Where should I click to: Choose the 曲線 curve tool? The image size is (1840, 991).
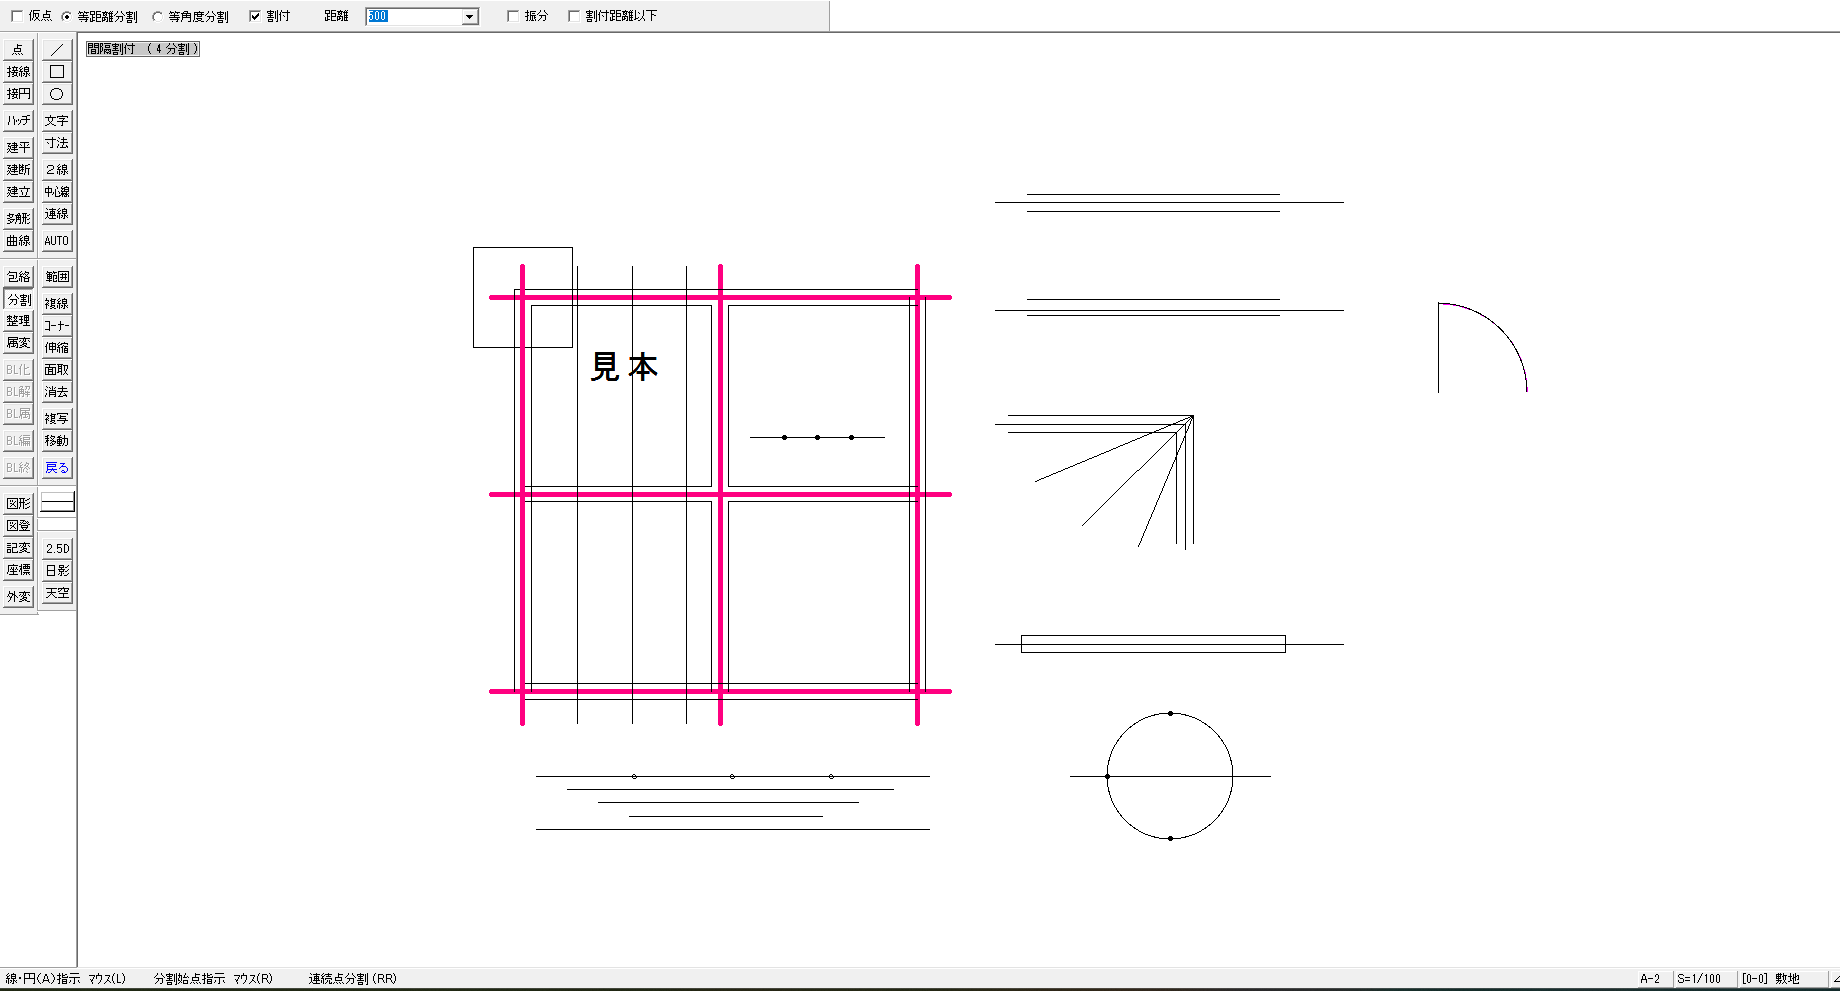click(x=18, y=241)
